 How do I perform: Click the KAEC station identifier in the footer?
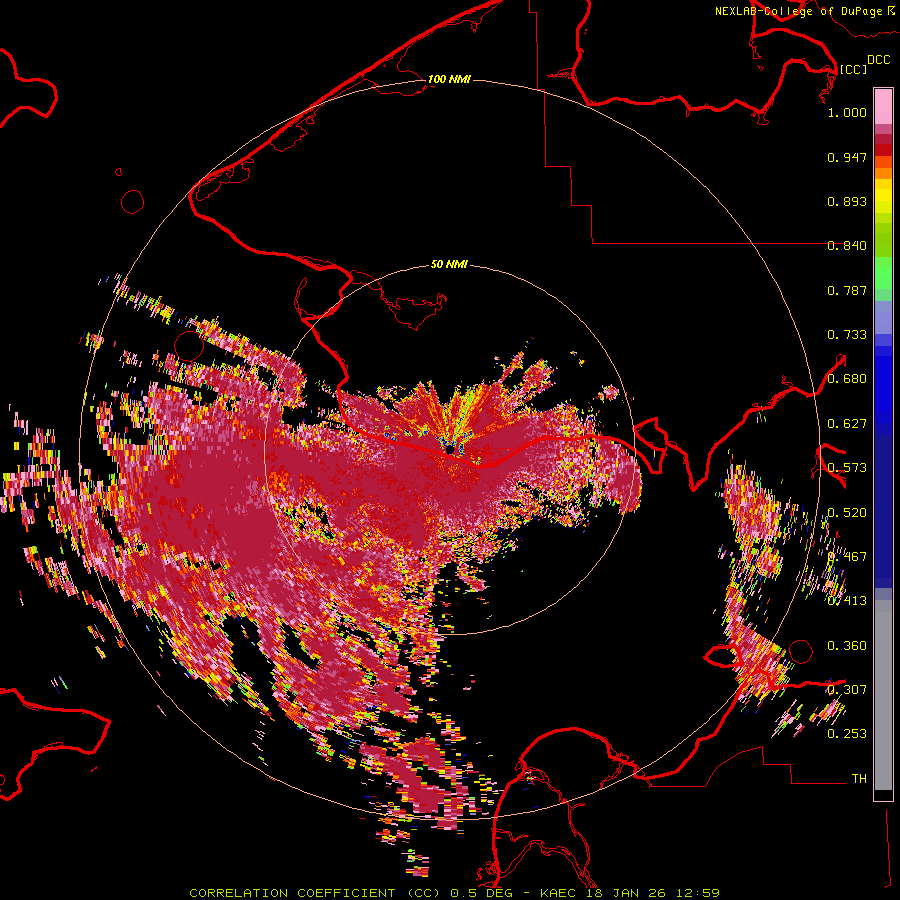[x=560, y=893]
